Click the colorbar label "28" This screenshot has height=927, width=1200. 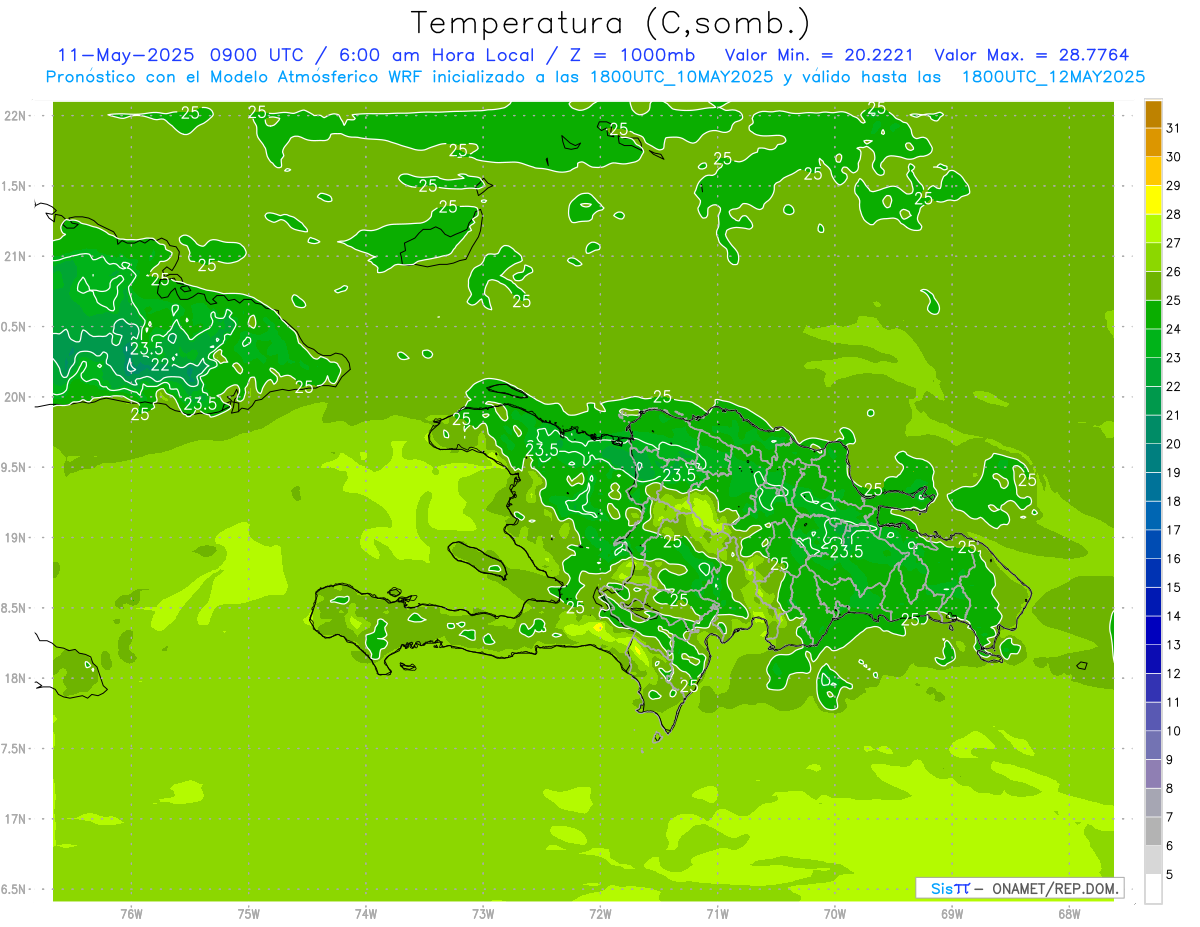(x=1173, y=214)
